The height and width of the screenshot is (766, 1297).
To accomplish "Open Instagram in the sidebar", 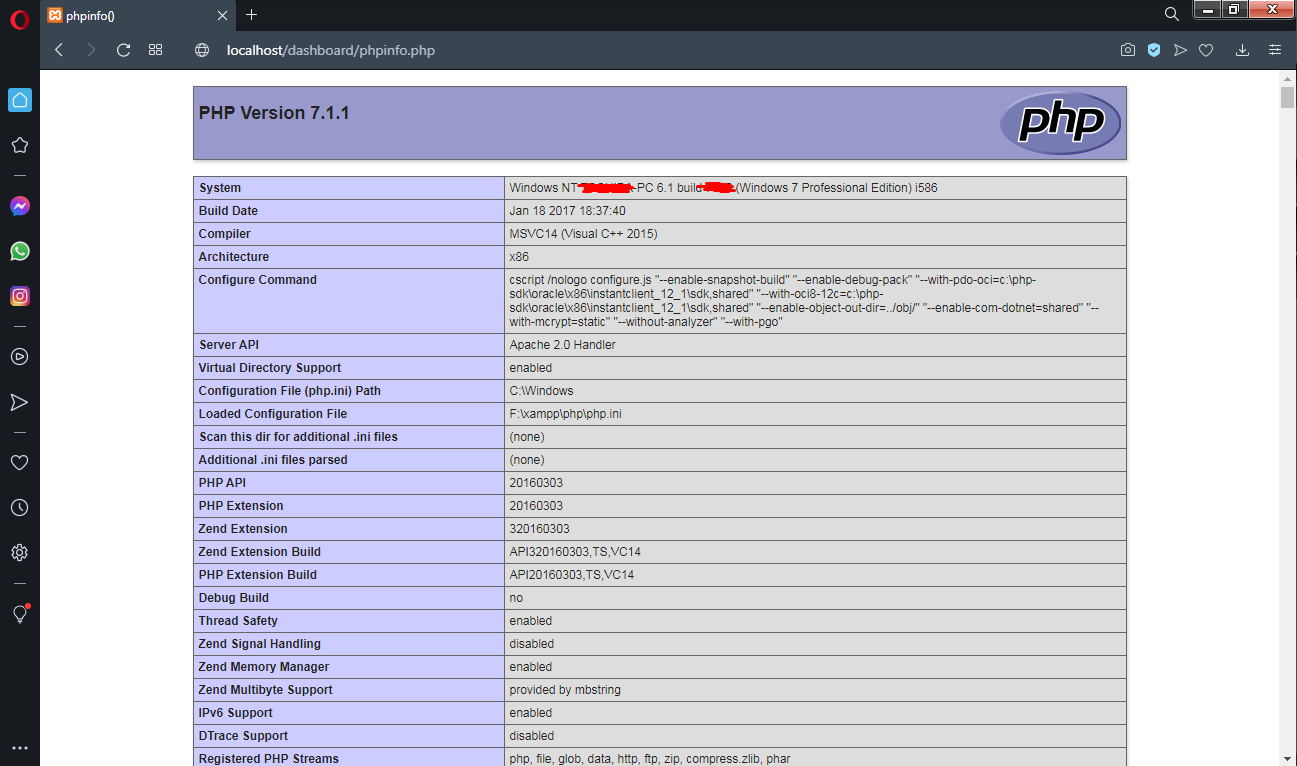I will [20, 296].
